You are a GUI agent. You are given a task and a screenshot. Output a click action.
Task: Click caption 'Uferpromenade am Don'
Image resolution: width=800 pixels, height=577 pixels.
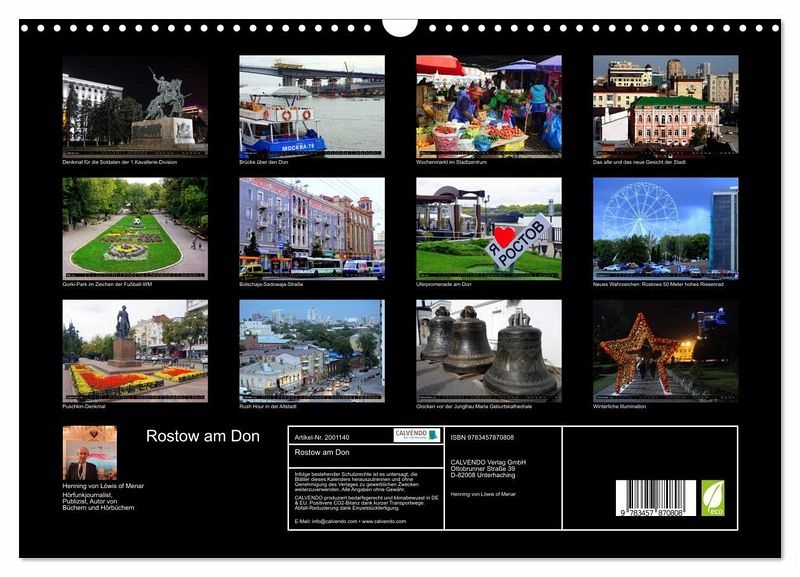(444, 285)
